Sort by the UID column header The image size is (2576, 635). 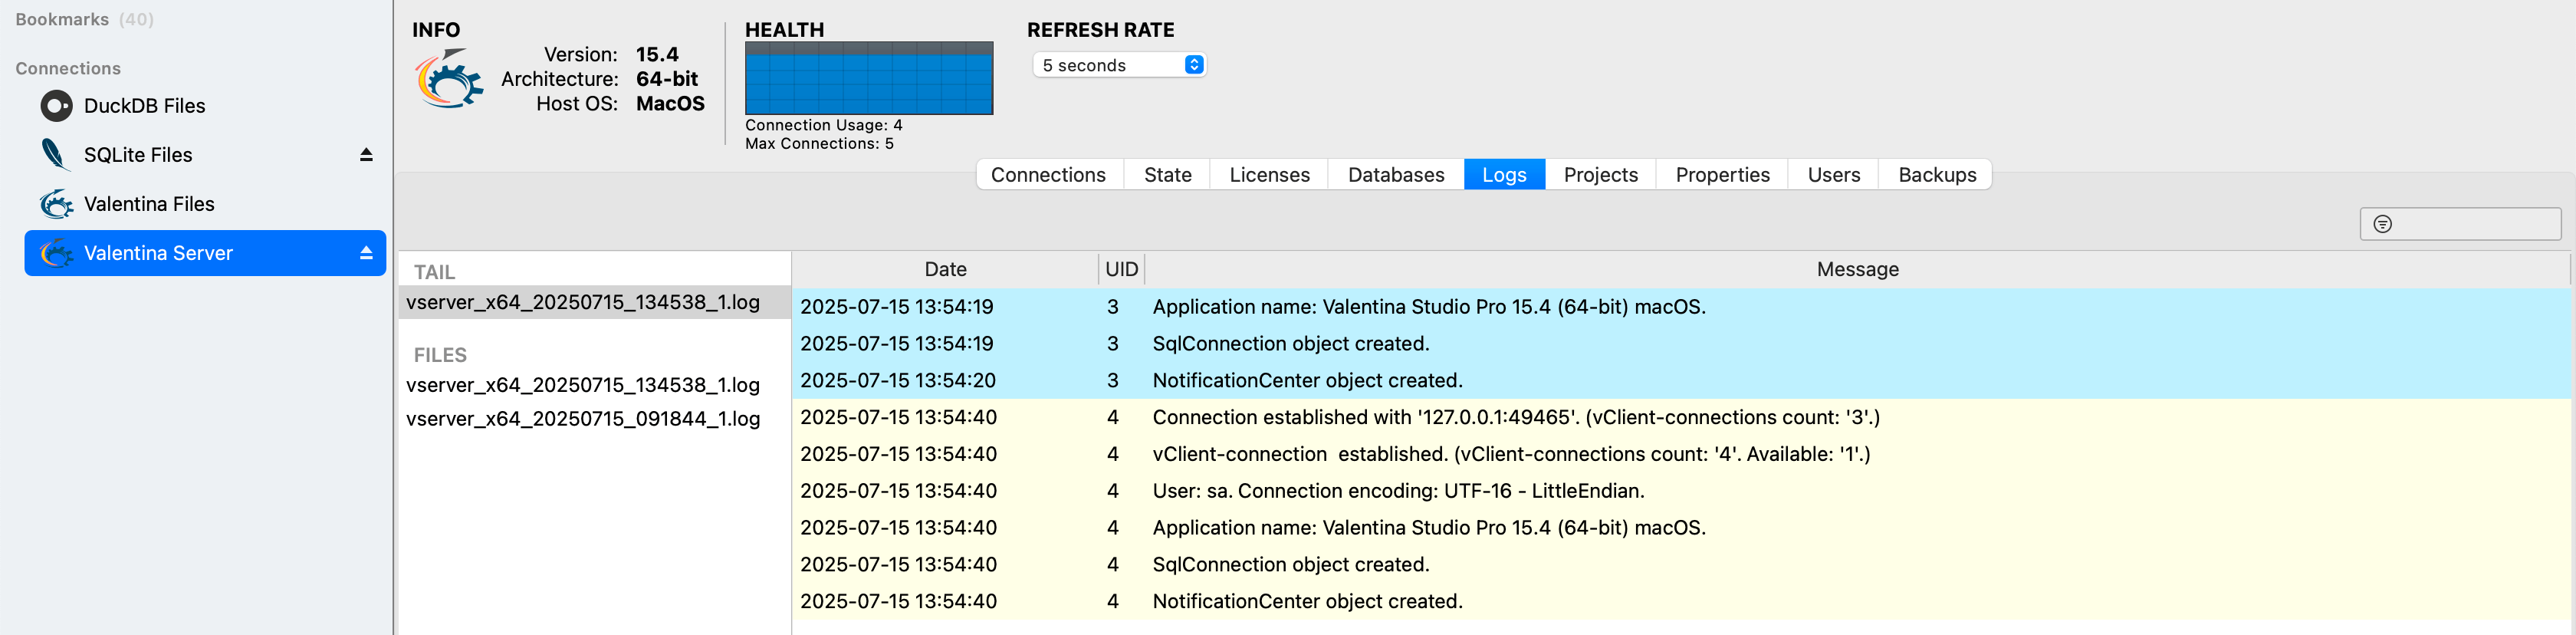click(x=1121, y=269)
